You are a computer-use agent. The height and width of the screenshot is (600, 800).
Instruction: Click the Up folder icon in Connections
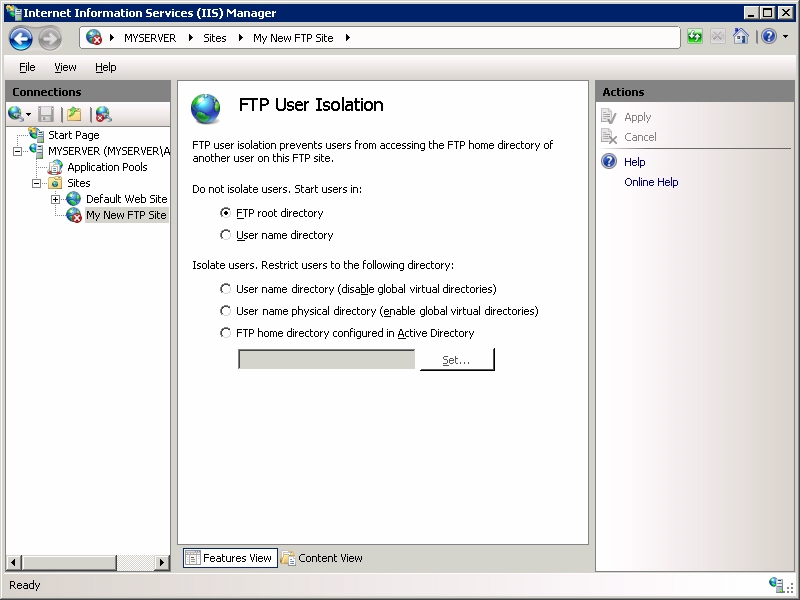74,114
